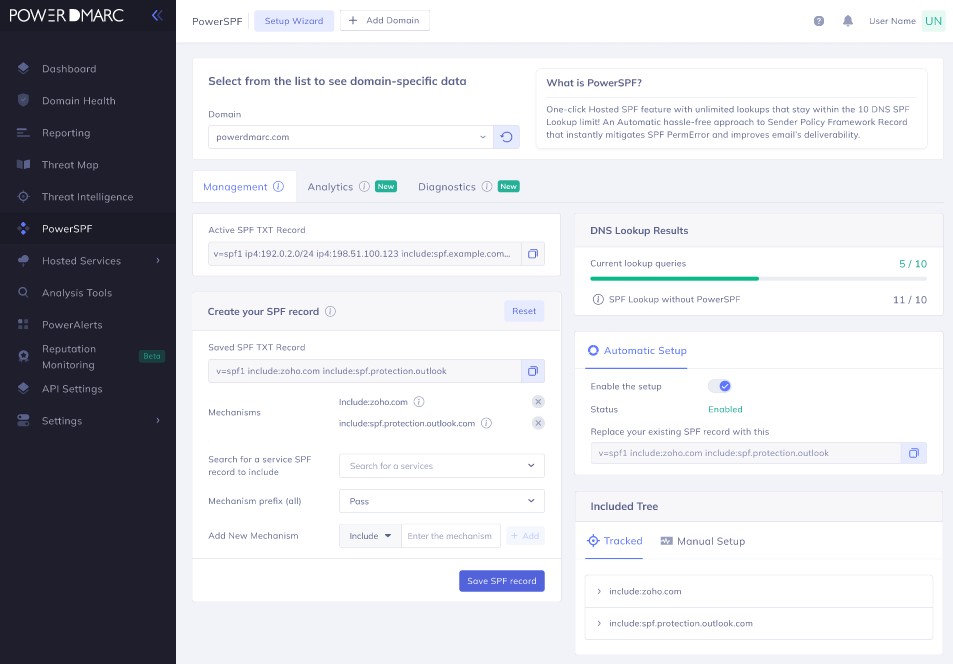Screen dimensions: 953x664
Task: Show info for SPF Lookup without PowerSPF
Action: (597, 299)
